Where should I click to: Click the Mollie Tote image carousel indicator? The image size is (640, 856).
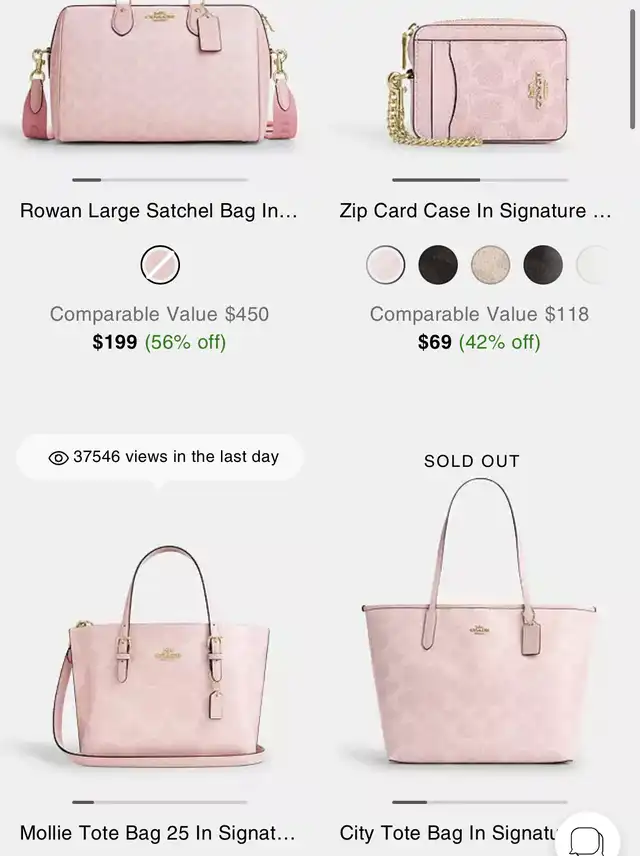click(160, 802)
